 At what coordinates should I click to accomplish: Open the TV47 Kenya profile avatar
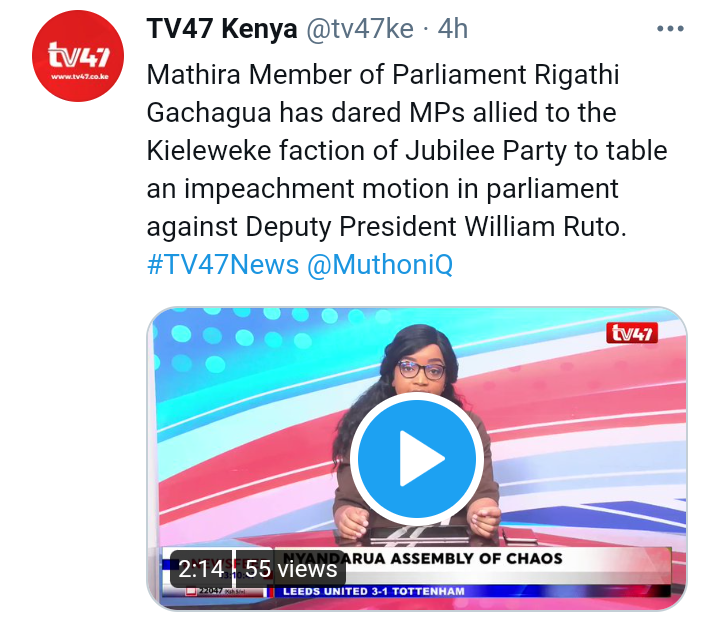78,56
